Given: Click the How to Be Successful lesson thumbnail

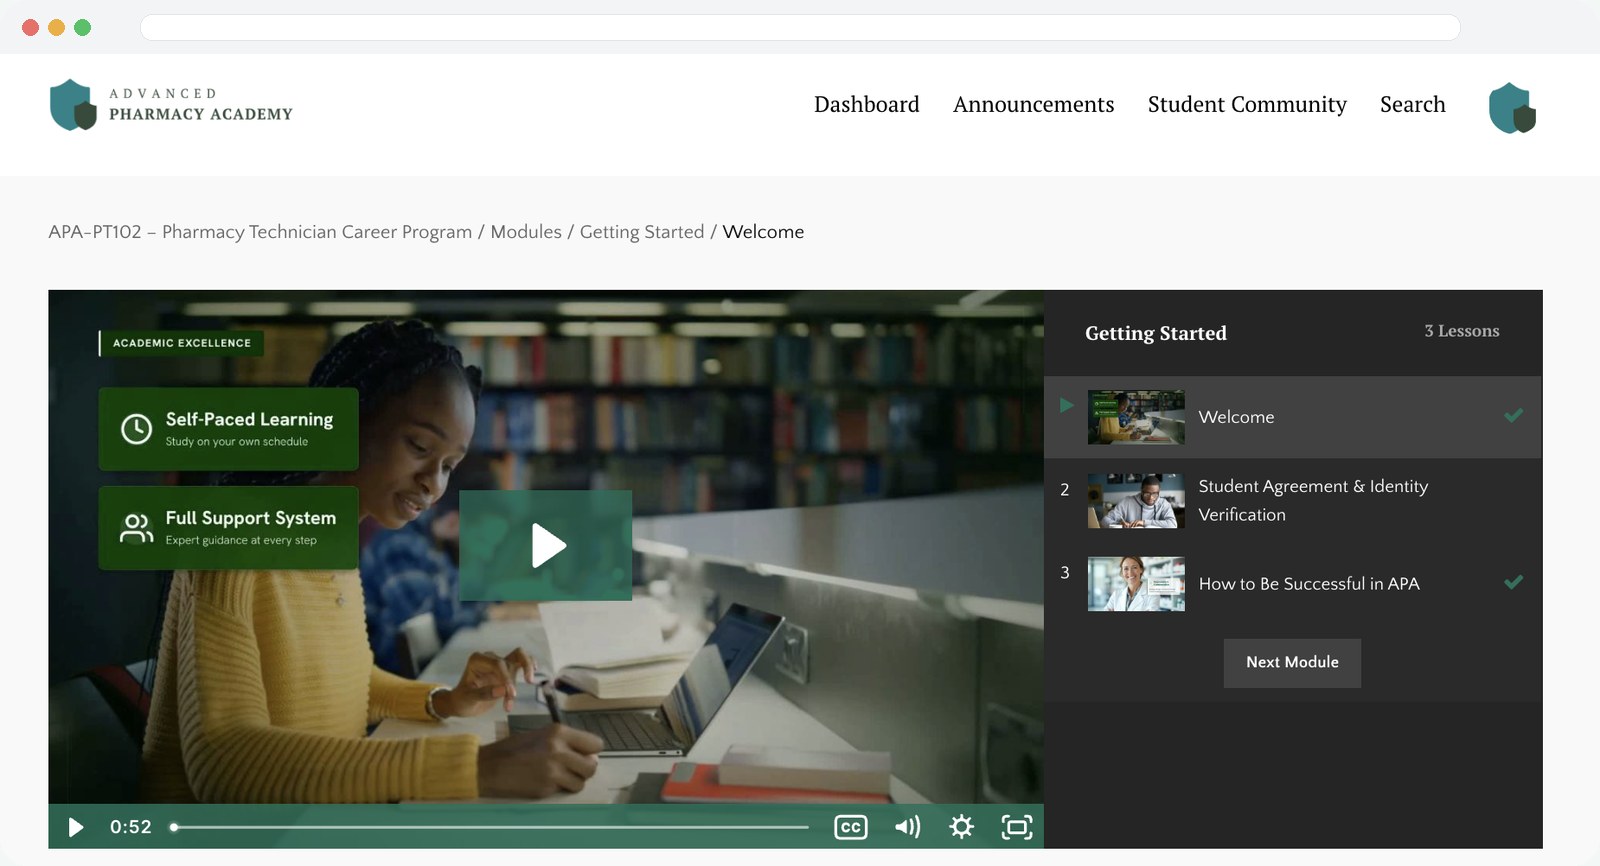Looking at the screenshot, I should 1136,584.
